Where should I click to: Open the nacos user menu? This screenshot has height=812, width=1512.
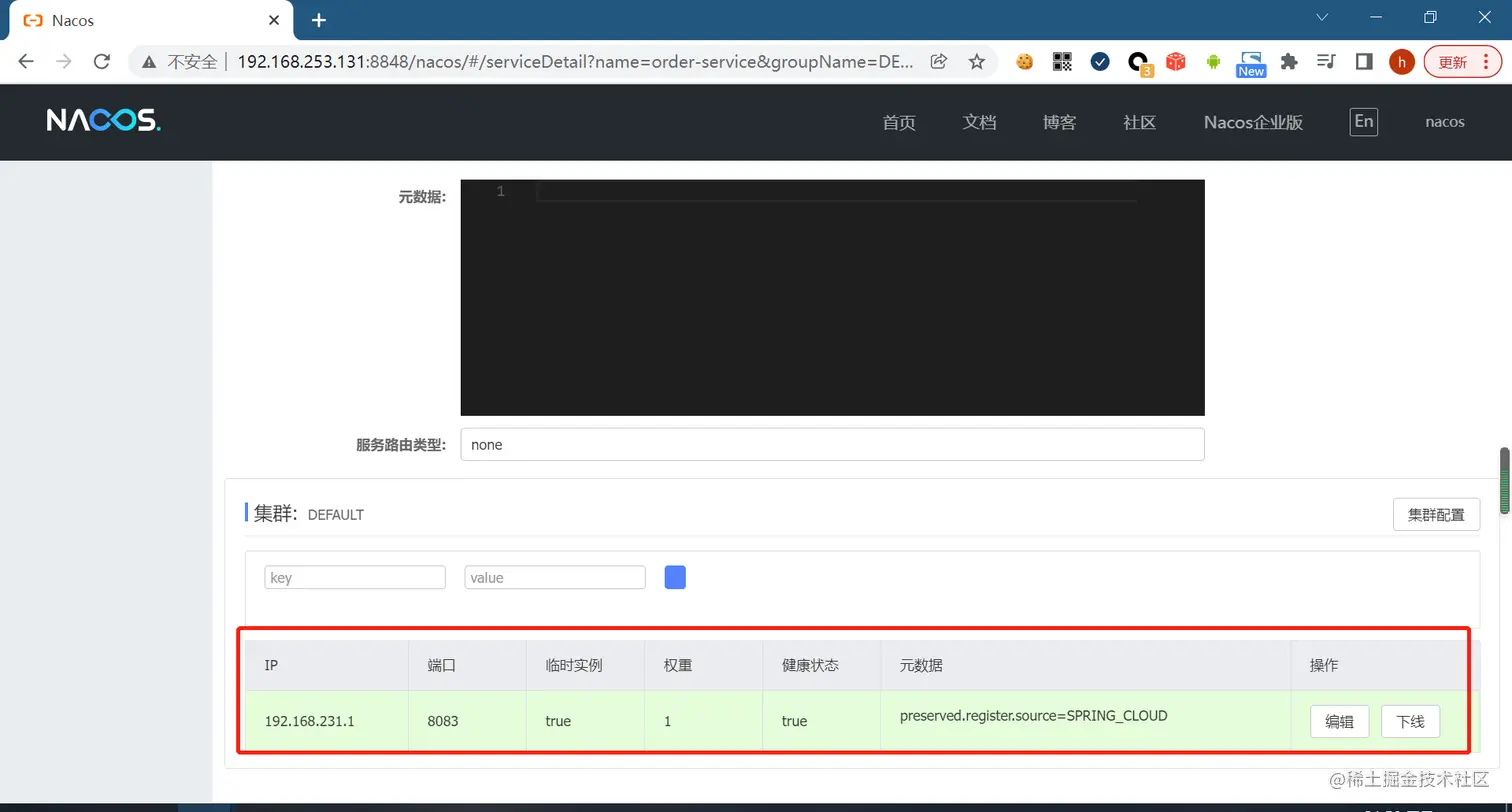click(x=1445, y=122)
